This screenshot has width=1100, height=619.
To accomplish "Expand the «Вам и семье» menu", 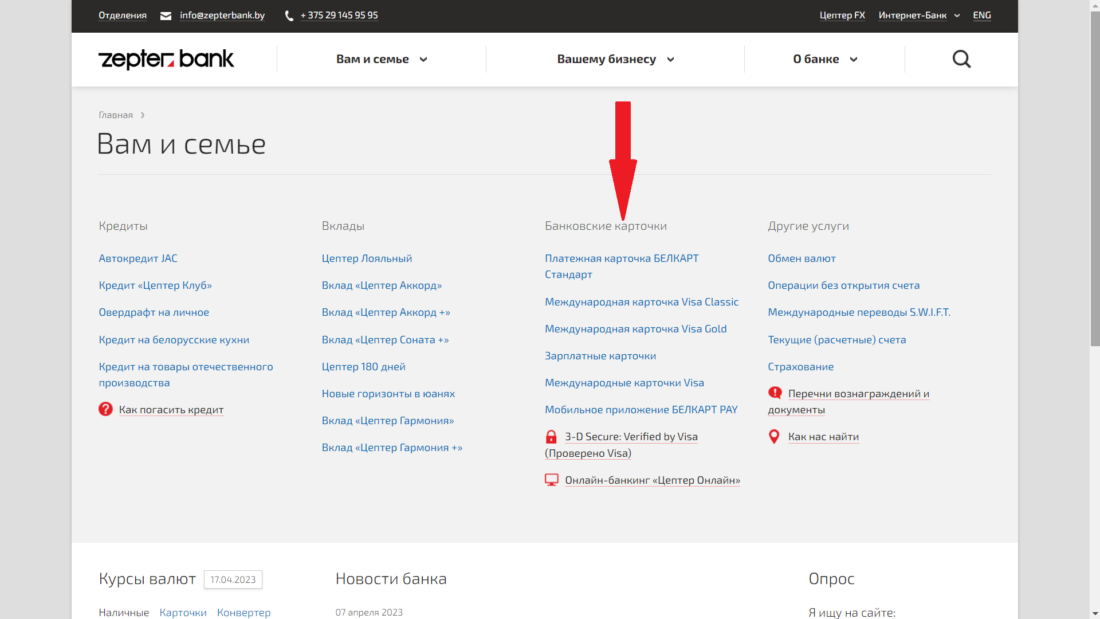I will (x=381, y=59).
